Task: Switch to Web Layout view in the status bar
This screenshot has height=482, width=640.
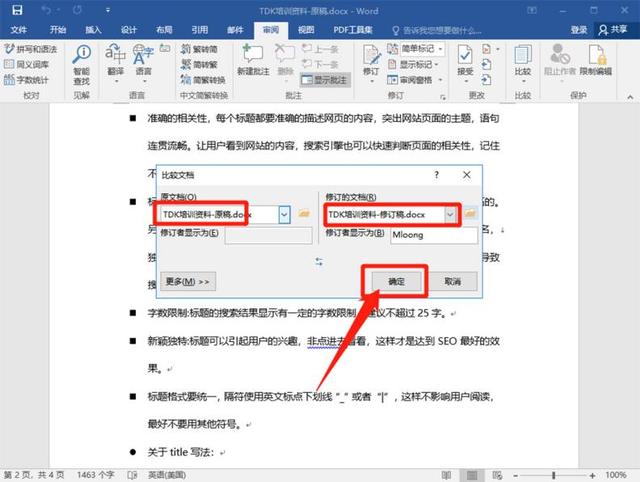Action: (x=497, y=475)
